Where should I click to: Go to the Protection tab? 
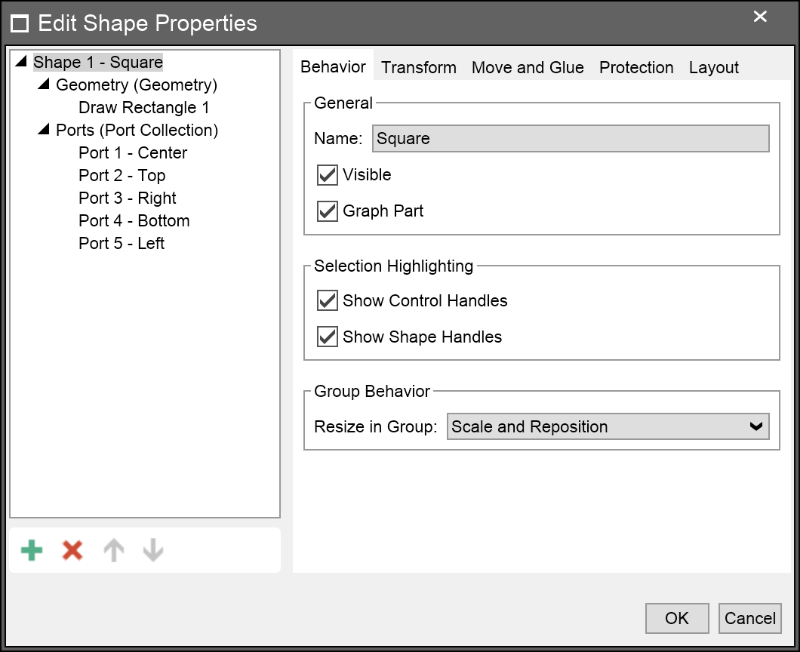pos(636,67)
